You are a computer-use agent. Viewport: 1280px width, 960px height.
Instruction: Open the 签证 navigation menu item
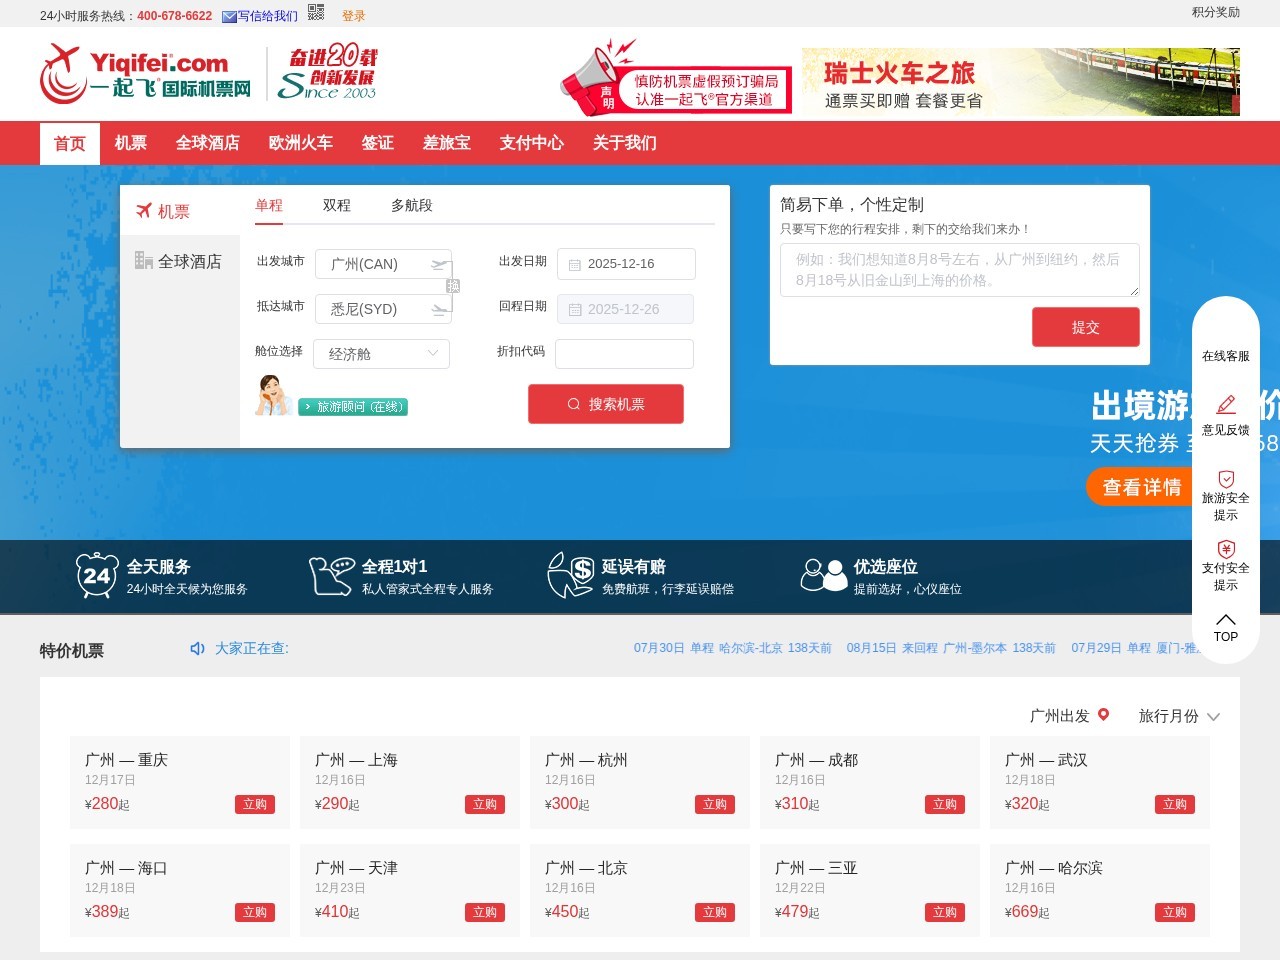coord(377,143)
